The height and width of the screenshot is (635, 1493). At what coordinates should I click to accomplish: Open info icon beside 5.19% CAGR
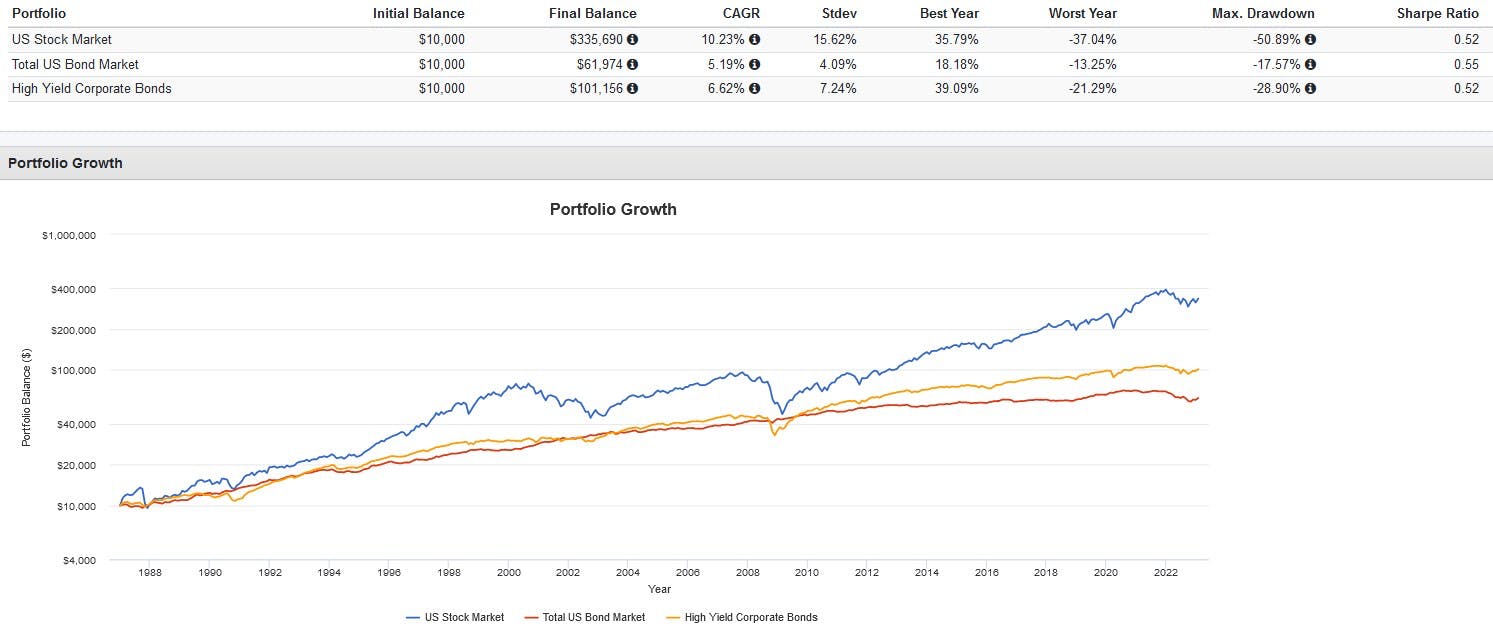[755, 64]
